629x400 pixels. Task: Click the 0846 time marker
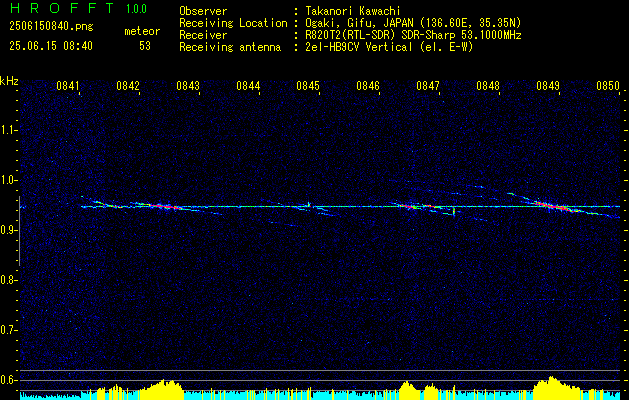(368, 86)
